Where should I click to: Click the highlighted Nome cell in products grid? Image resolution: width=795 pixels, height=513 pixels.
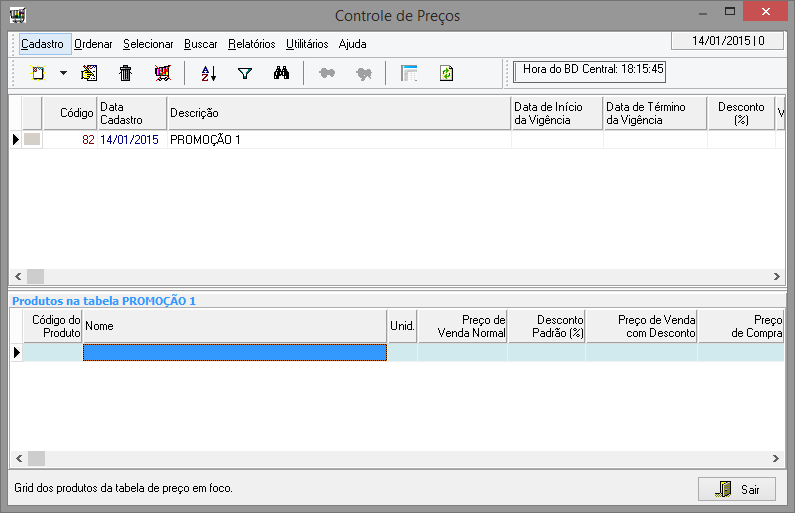[x=234, y=352]
